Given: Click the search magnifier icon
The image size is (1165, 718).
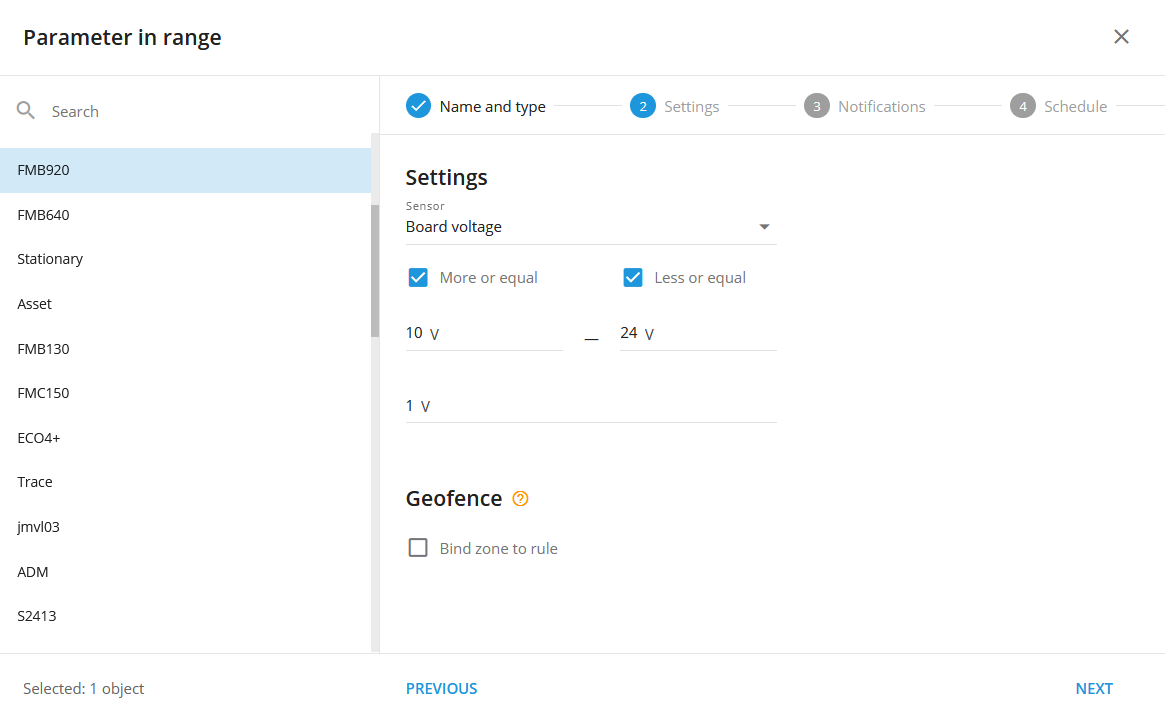Looking at the screenshot, I should pyautogui.click(x=26, y=111).
